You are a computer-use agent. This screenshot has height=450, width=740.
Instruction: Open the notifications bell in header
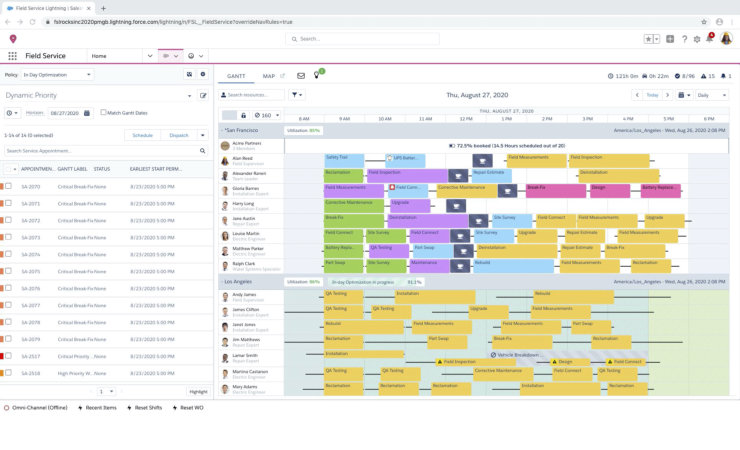[x=710, y=38]
